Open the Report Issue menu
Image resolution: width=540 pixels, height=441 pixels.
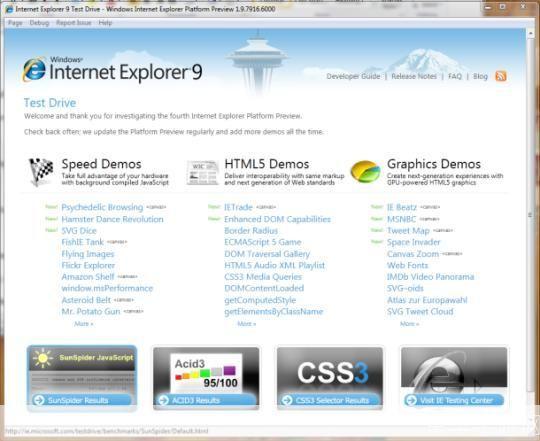[x=74, y=23]
